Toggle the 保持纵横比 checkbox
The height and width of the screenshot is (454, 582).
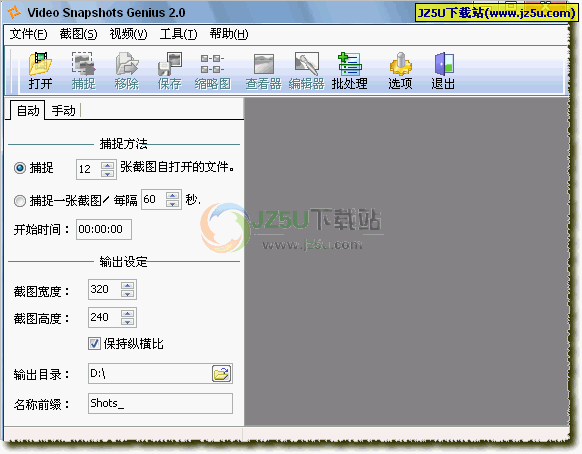(94, 343)
